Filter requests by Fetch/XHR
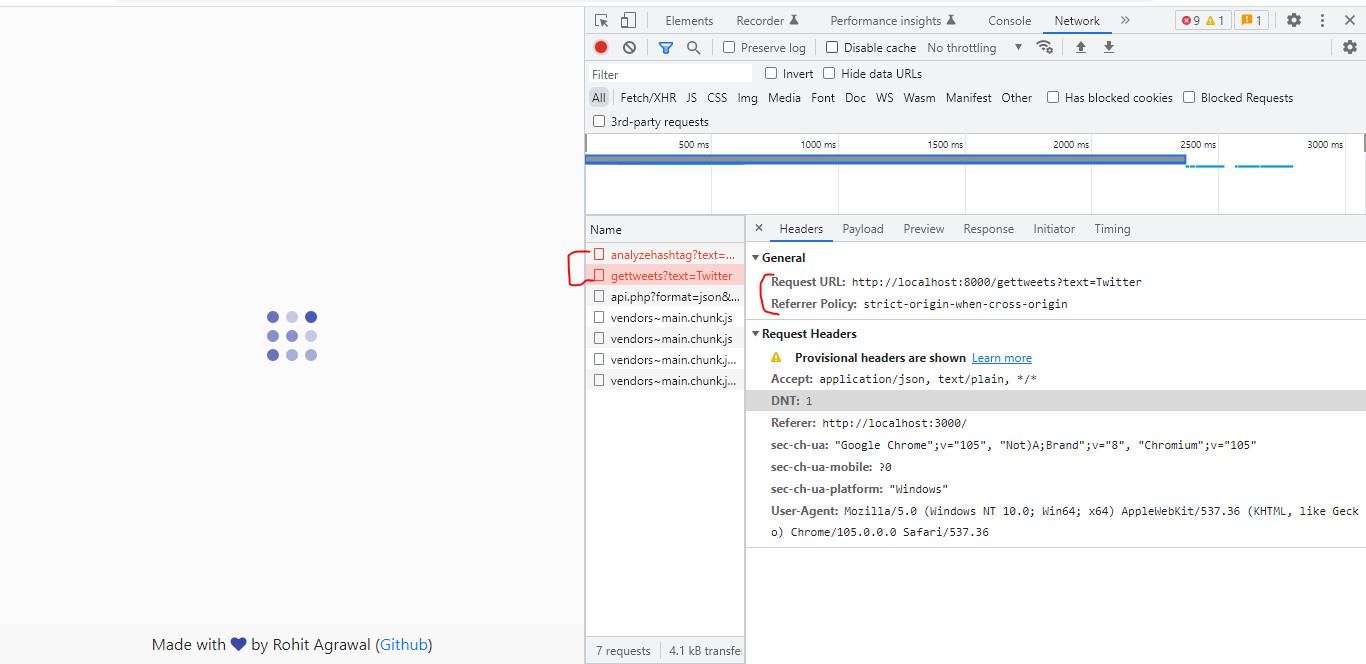 648,97
